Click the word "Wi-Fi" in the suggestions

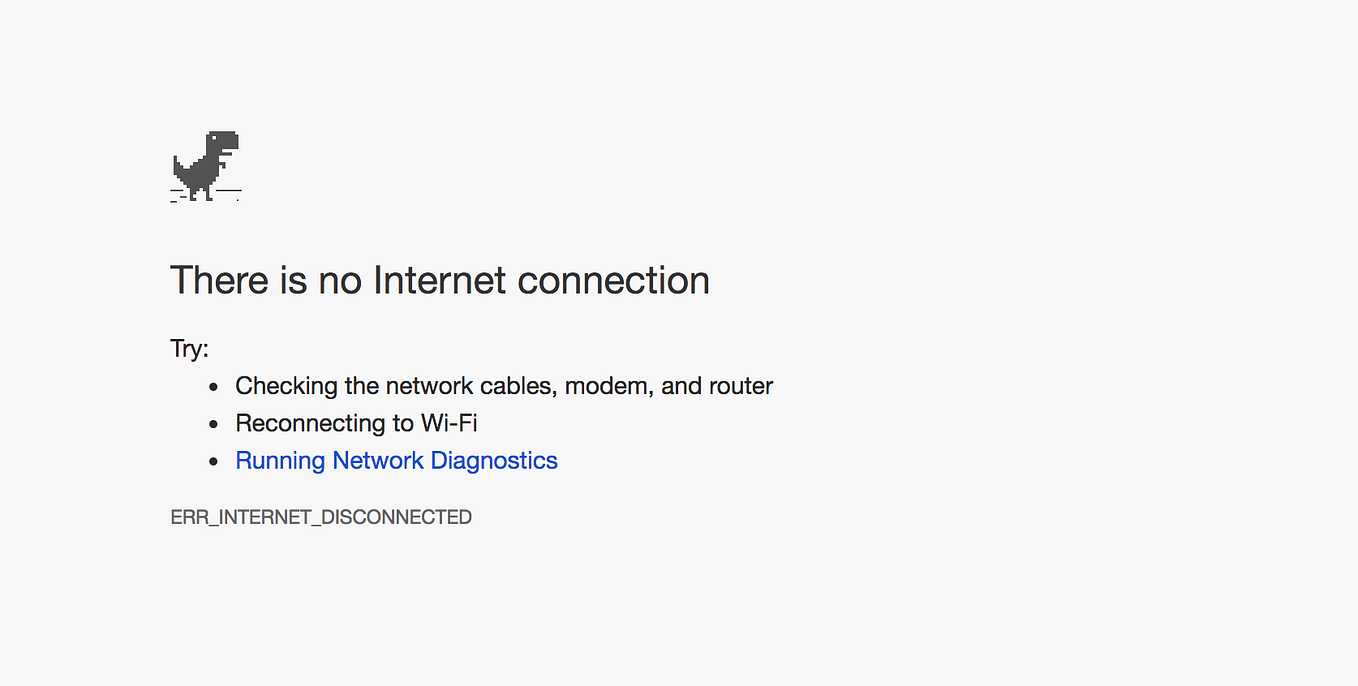[449, 423]
